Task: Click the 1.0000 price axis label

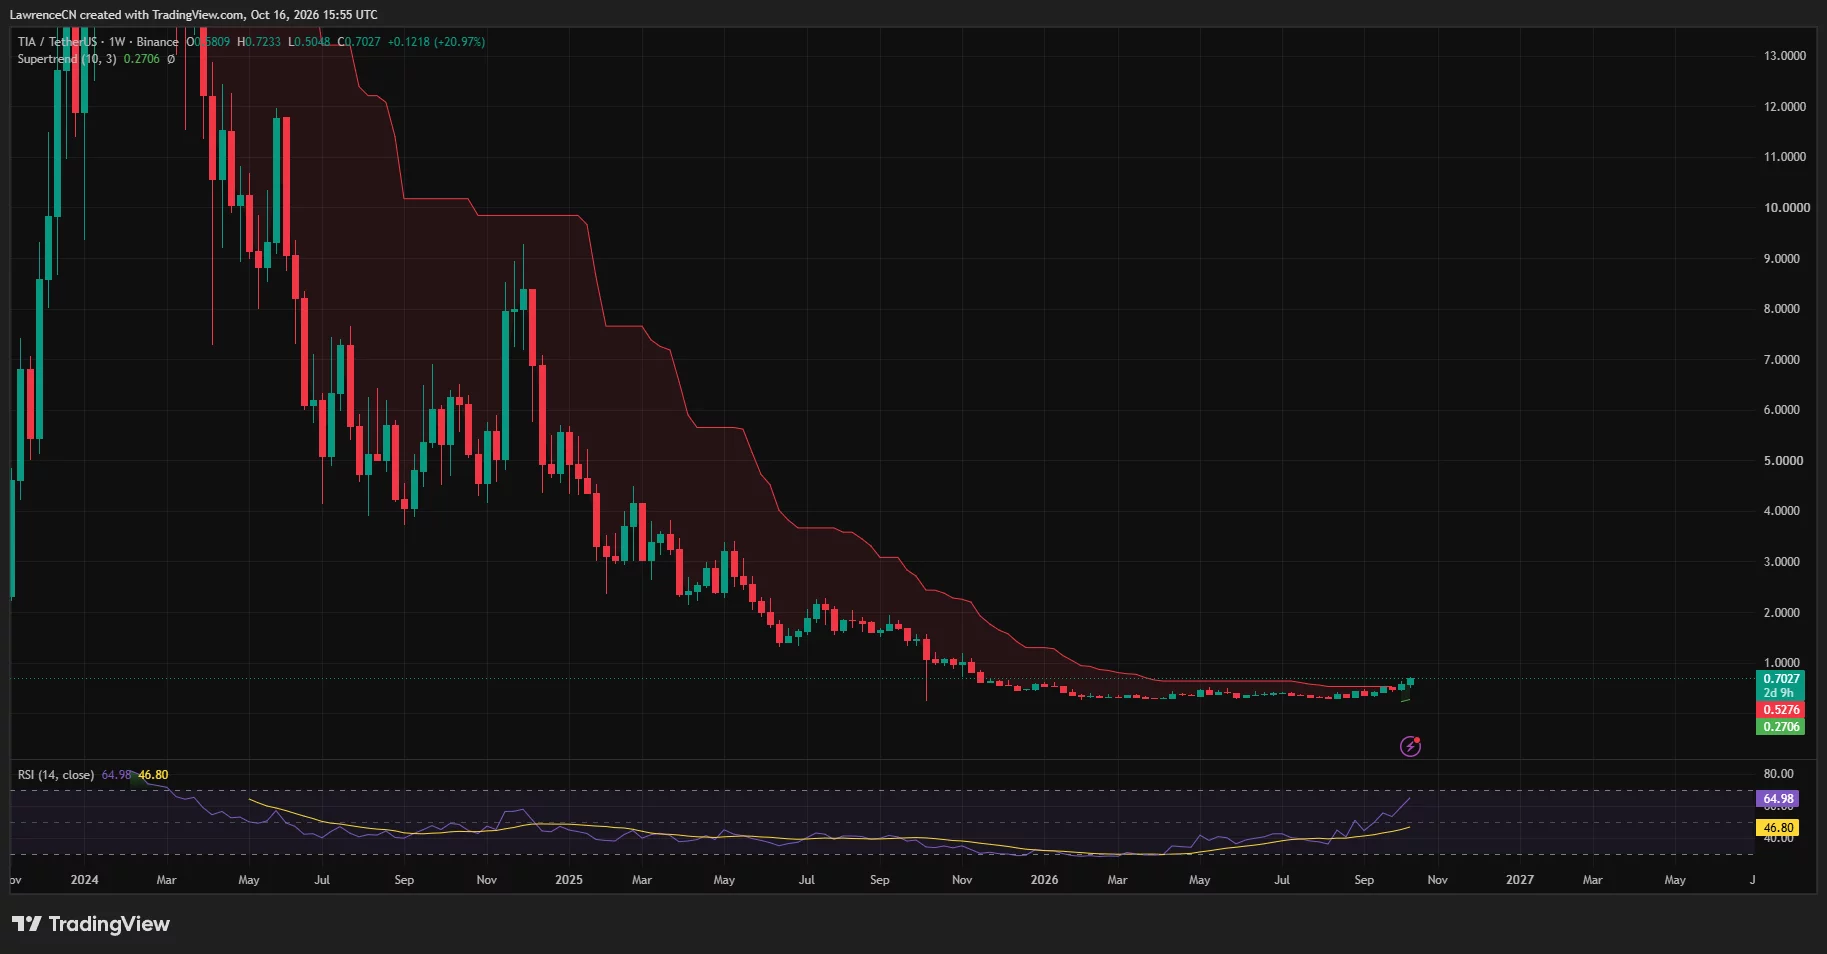Action: [1782, 663]
